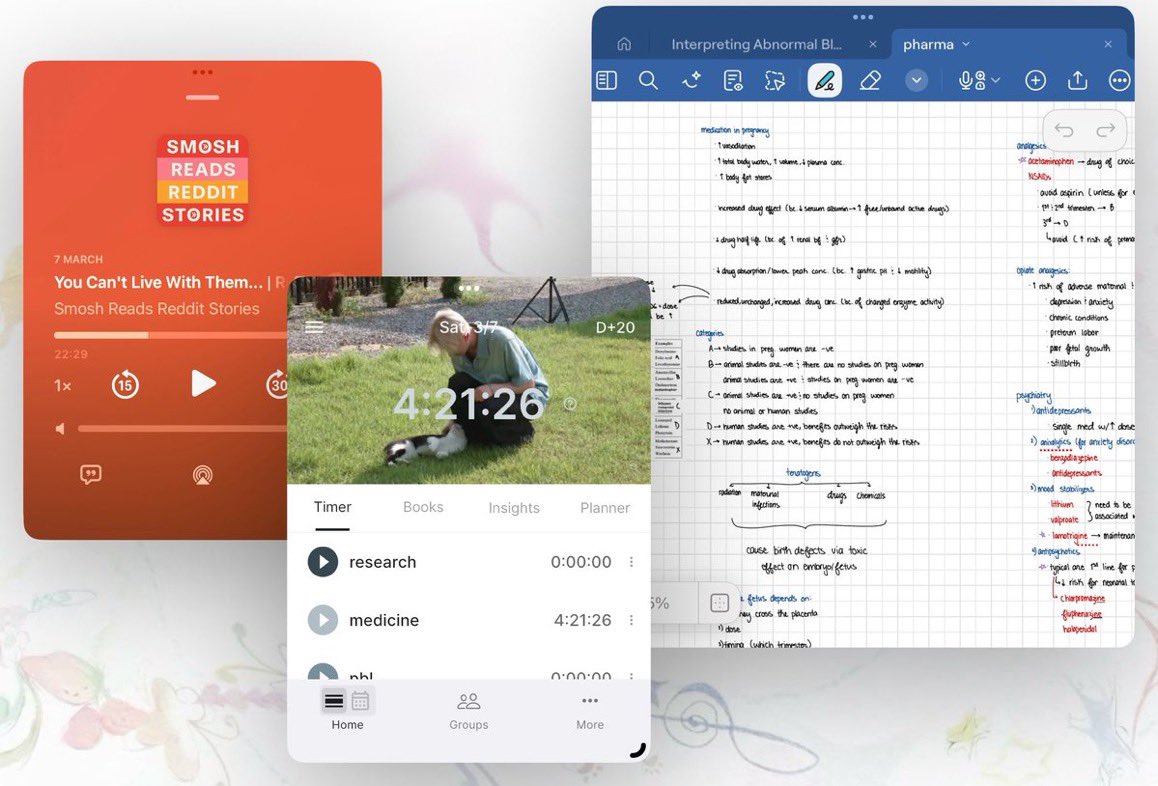Select the Timer tab
1158x786 pixels.
tap(332, 508)
